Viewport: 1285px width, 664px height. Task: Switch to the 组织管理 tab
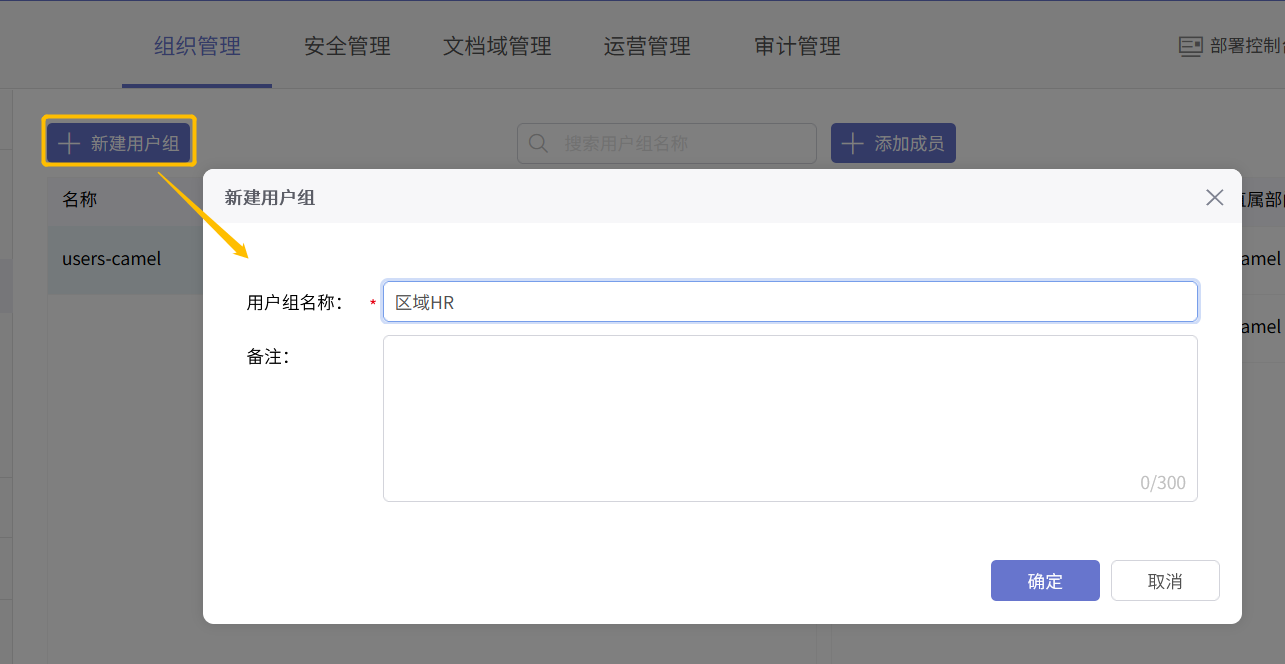coord(197,46)
